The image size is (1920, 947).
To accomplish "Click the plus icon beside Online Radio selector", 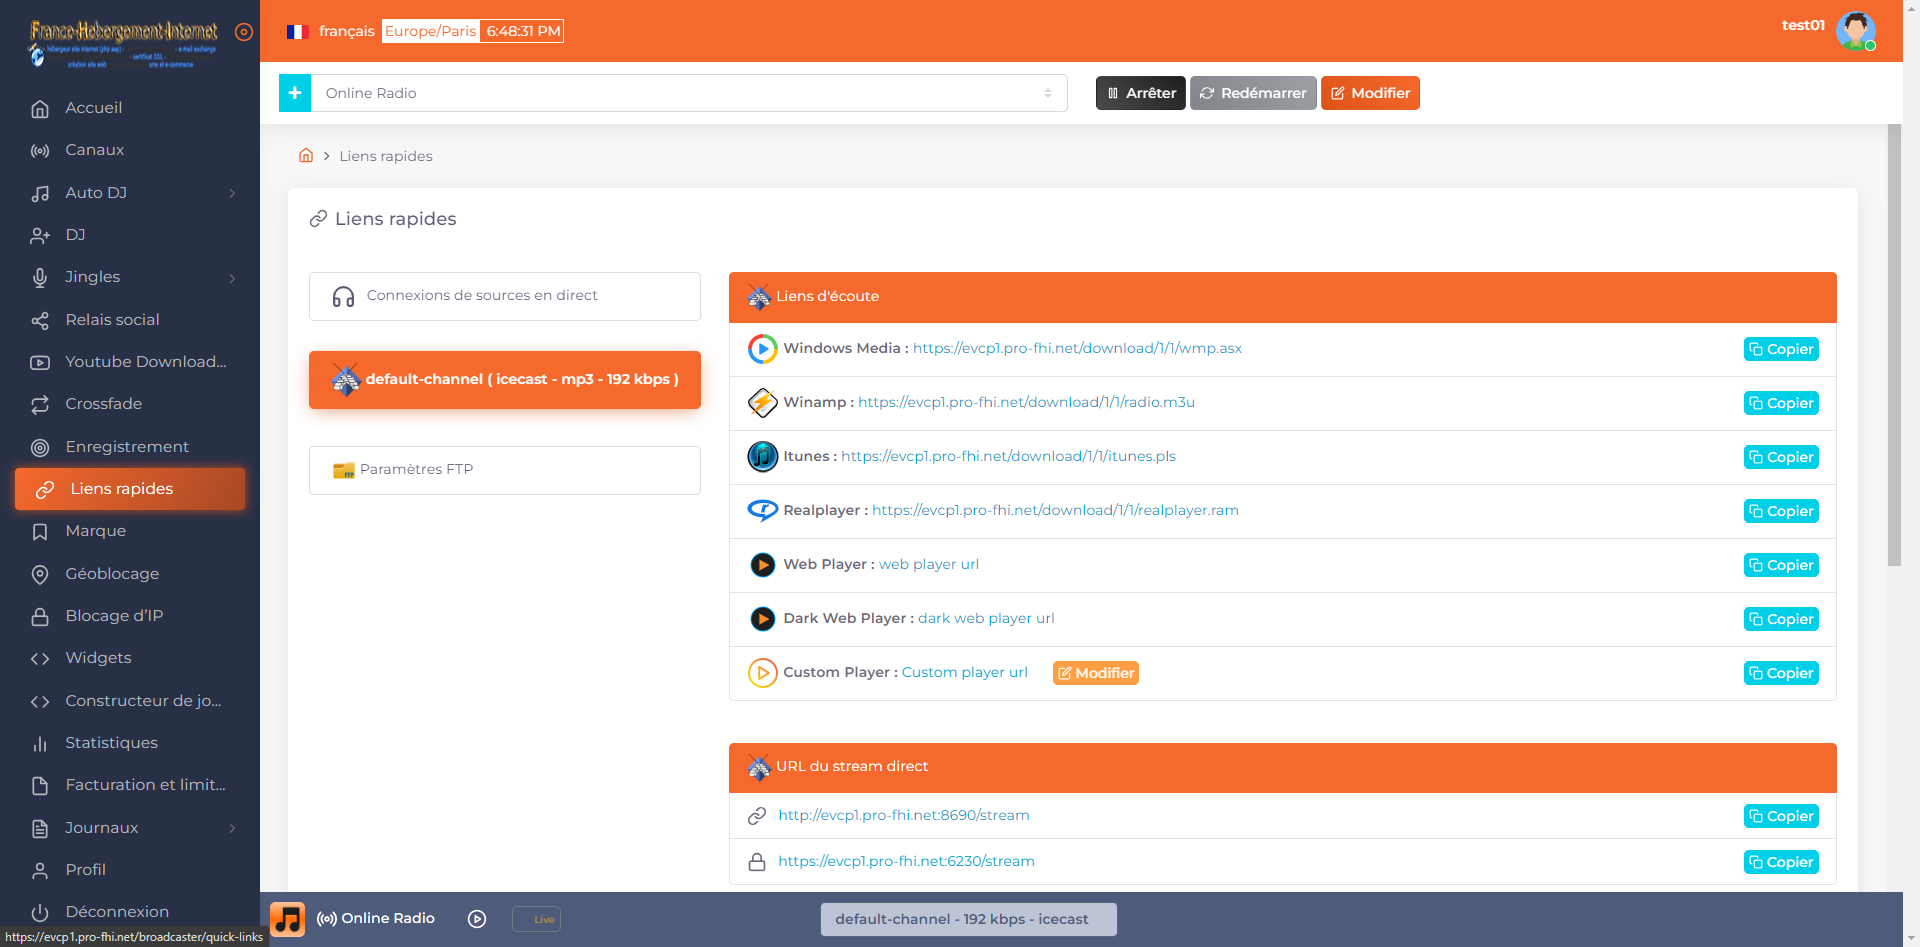I will [295, 93].
